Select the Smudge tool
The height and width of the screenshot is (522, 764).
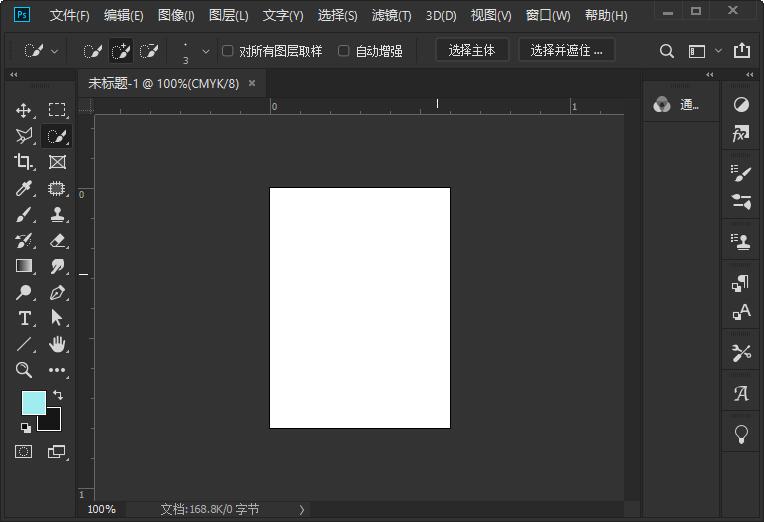[57, 266]
